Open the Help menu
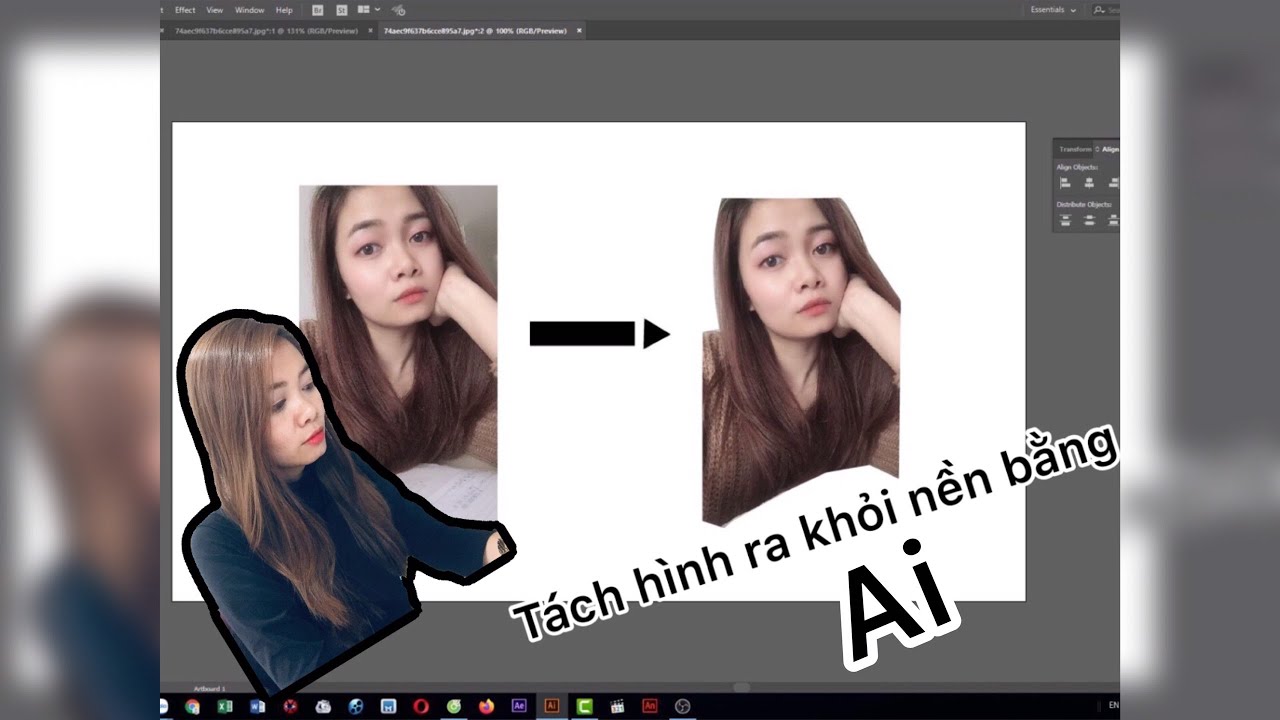Image resolution: width=1280 pixels, height=720 pixels. coord(284,10)
